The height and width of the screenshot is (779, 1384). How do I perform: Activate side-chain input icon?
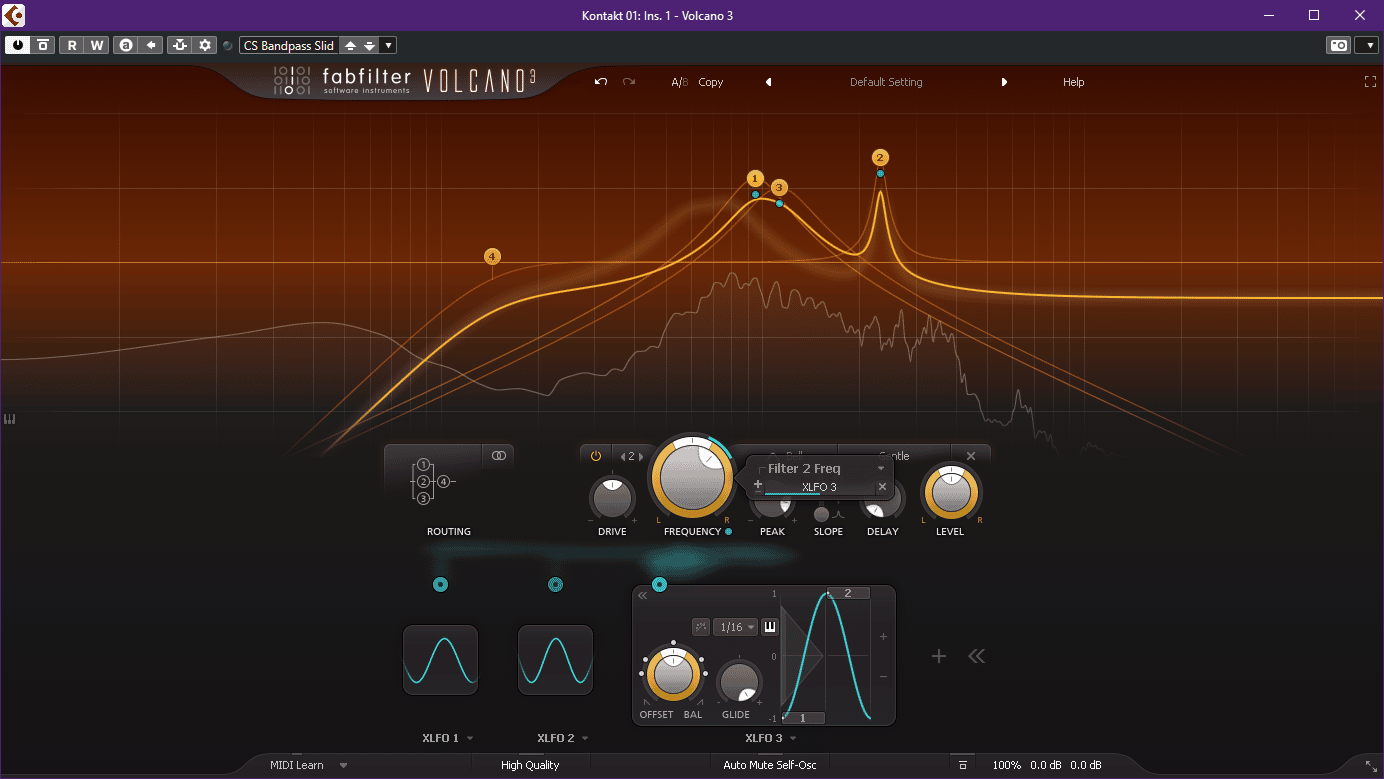click(x=179, y=45)
